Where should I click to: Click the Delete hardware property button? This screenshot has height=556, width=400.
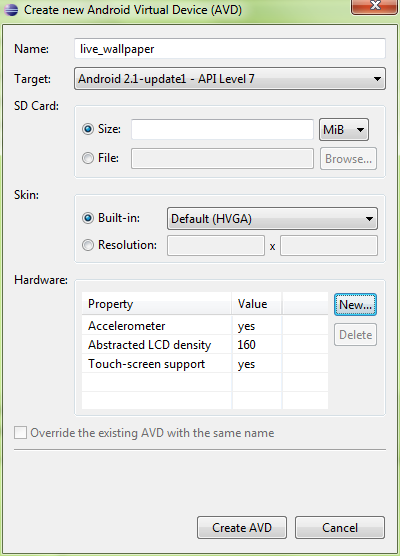tap(355, 334)
